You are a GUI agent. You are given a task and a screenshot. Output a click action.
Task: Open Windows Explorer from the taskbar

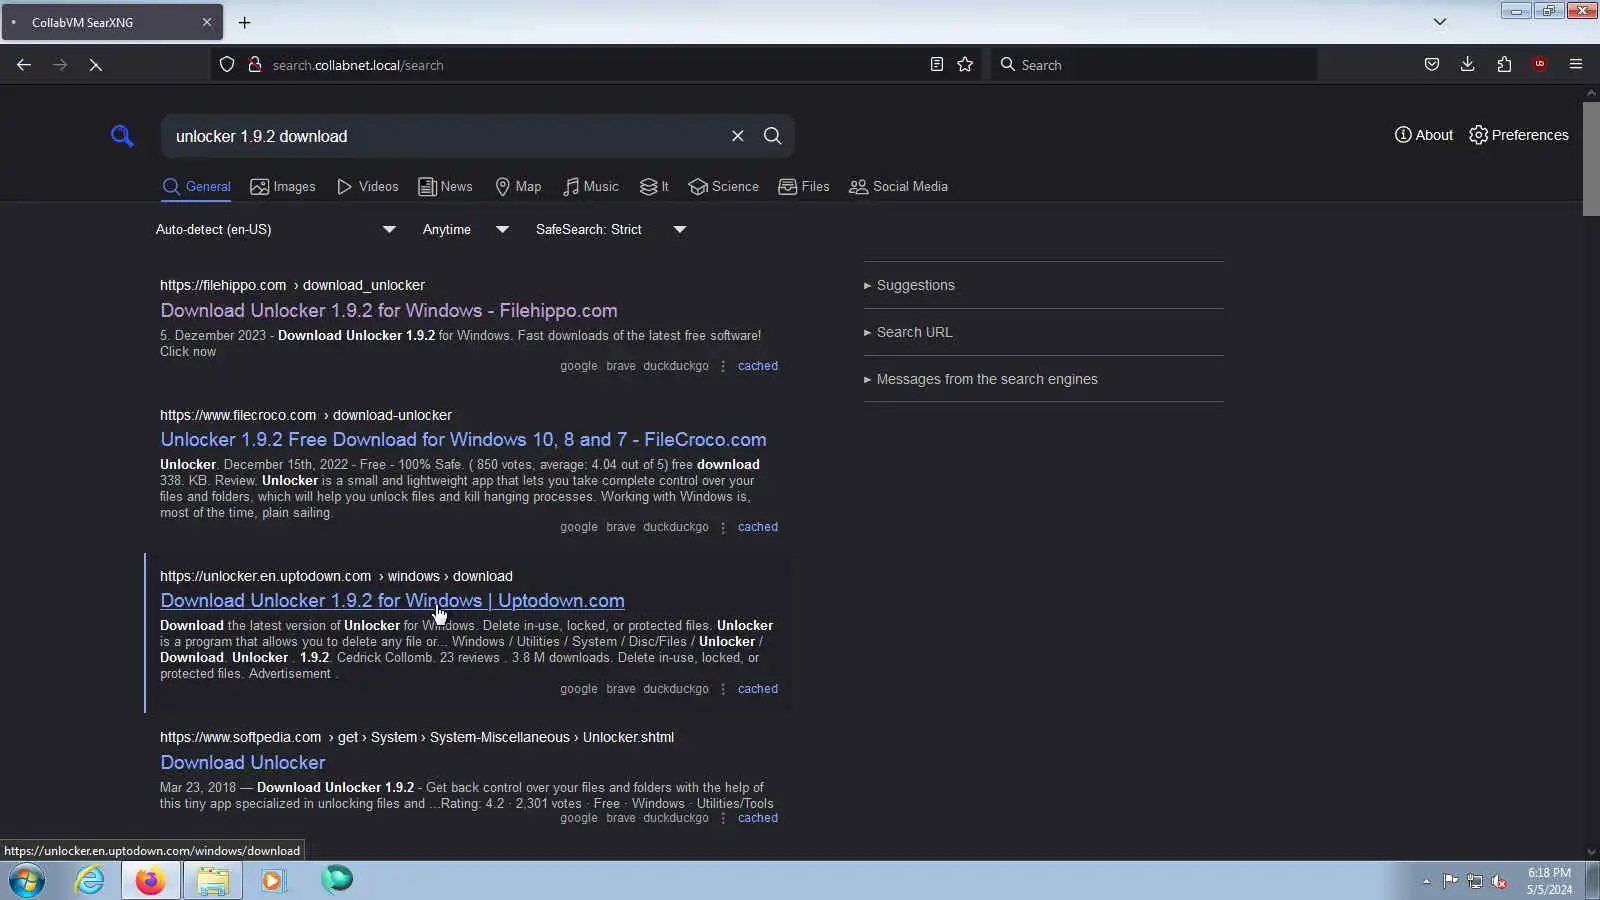[x=212, y=881]
